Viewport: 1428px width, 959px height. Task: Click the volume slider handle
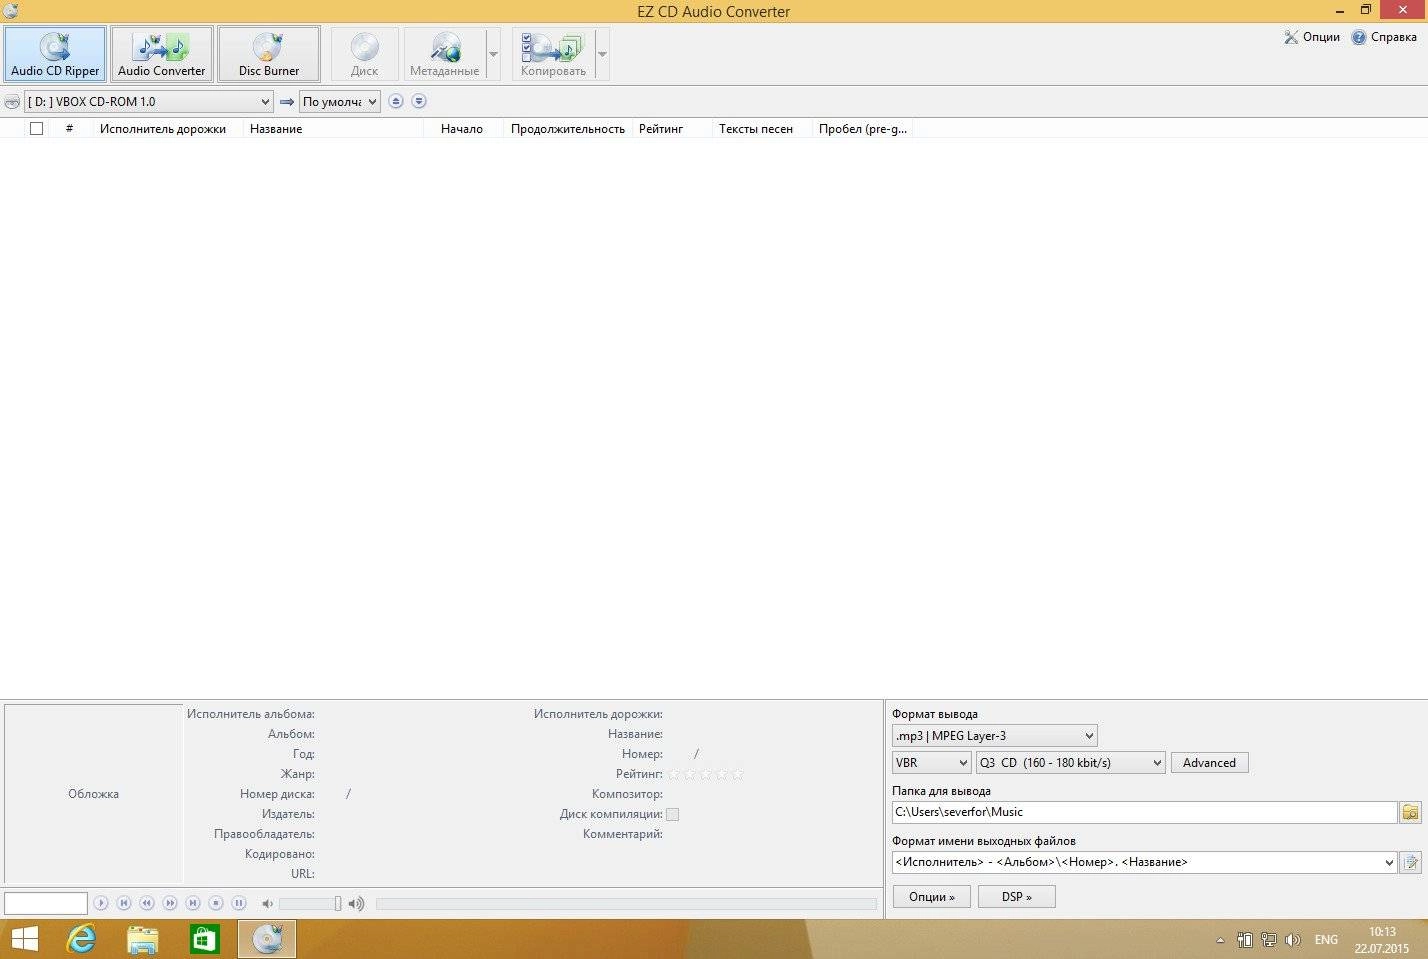(x=338, y=904)
